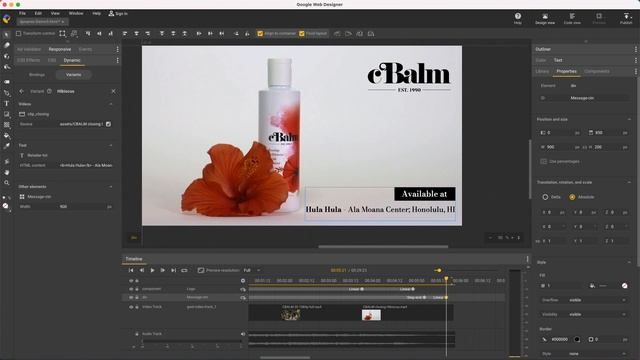Toggle the Transform control checkbox

(18, 33)
